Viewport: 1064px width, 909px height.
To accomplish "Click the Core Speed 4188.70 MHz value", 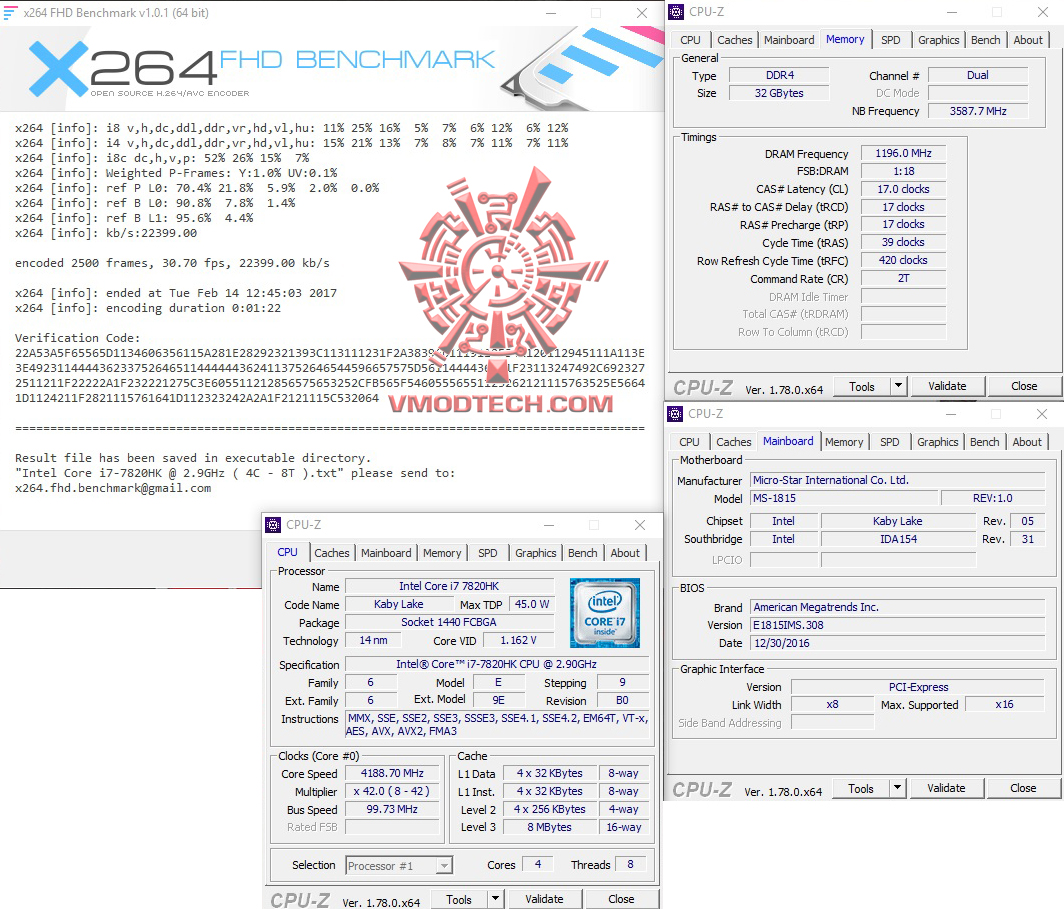I will pos(392,773).
